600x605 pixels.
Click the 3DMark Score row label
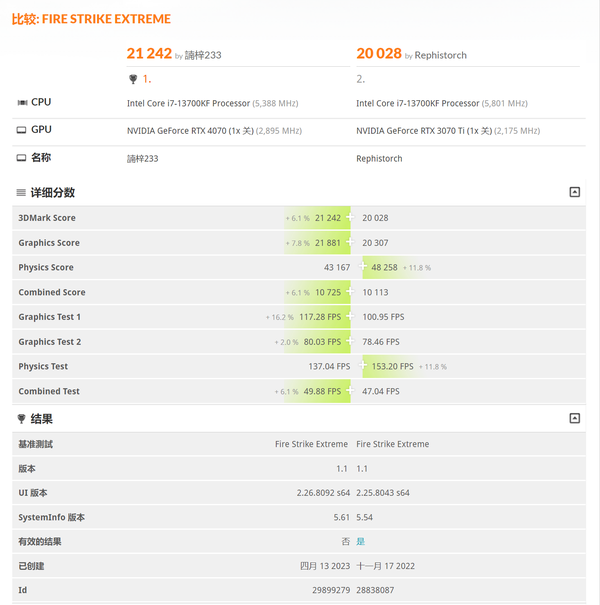pos(47,218)
